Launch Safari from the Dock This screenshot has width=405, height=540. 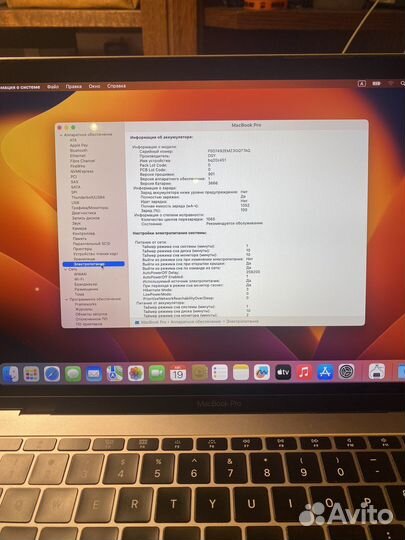pyautogui.click(x=52, y=374)
